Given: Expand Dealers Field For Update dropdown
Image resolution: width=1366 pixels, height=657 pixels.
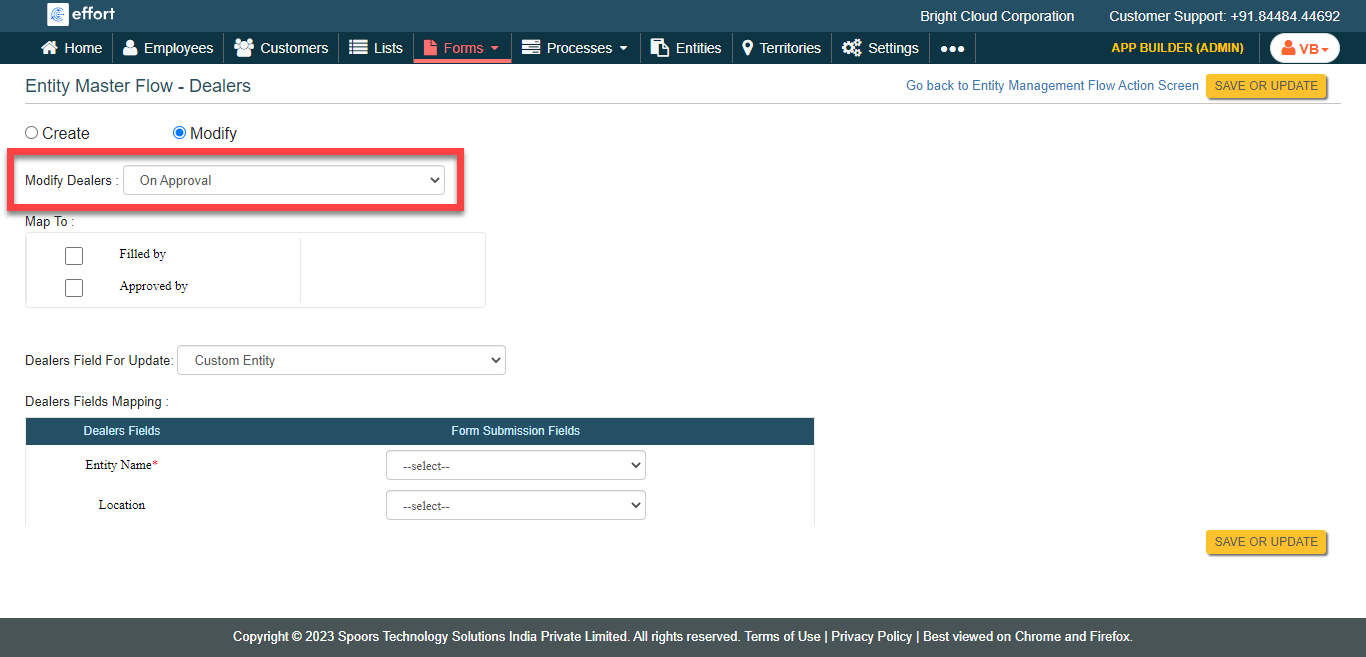Looking at the screenshot, I should [341, 360].
